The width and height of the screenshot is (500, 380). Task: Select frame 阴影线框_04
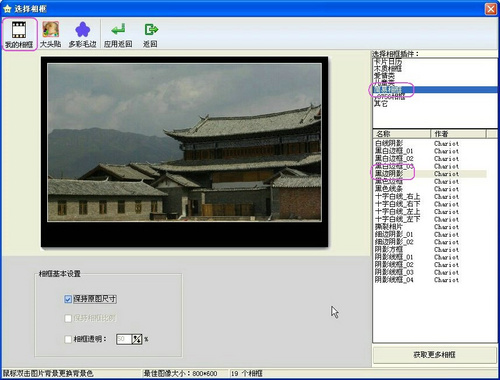394,280
